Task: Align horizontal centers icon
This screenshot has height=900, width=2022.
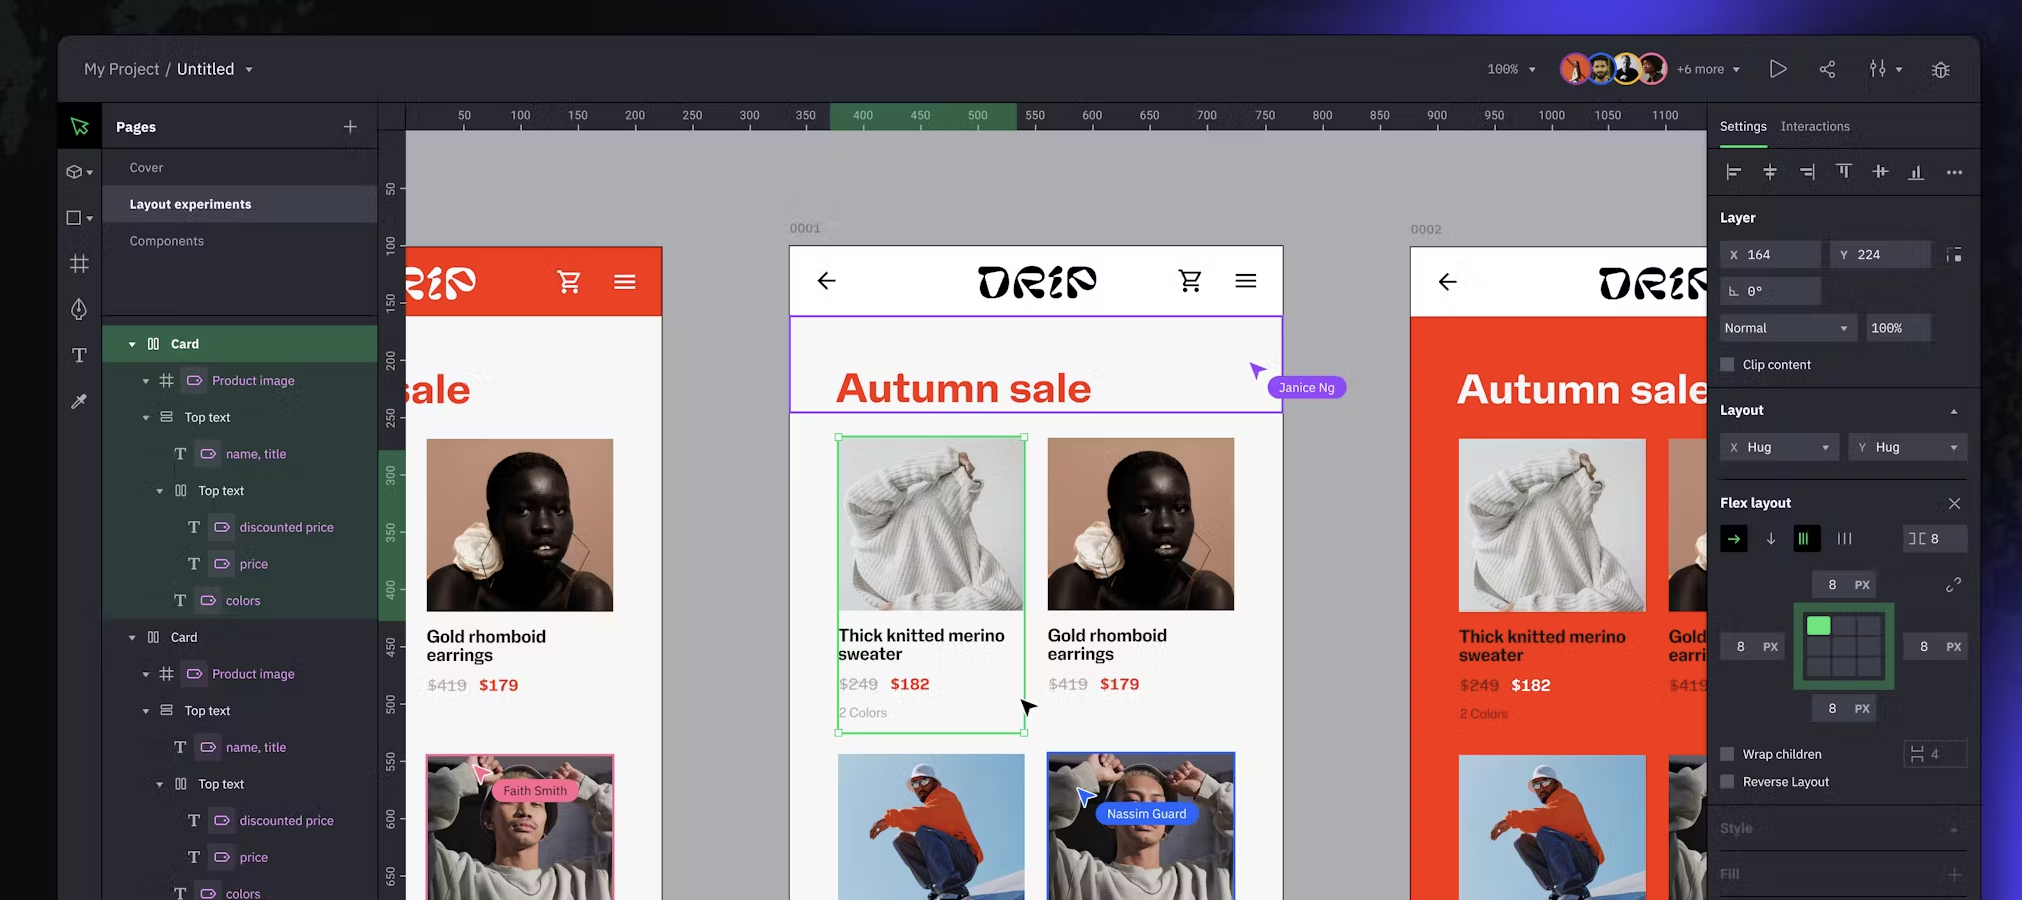Action: click(1770, 172)
